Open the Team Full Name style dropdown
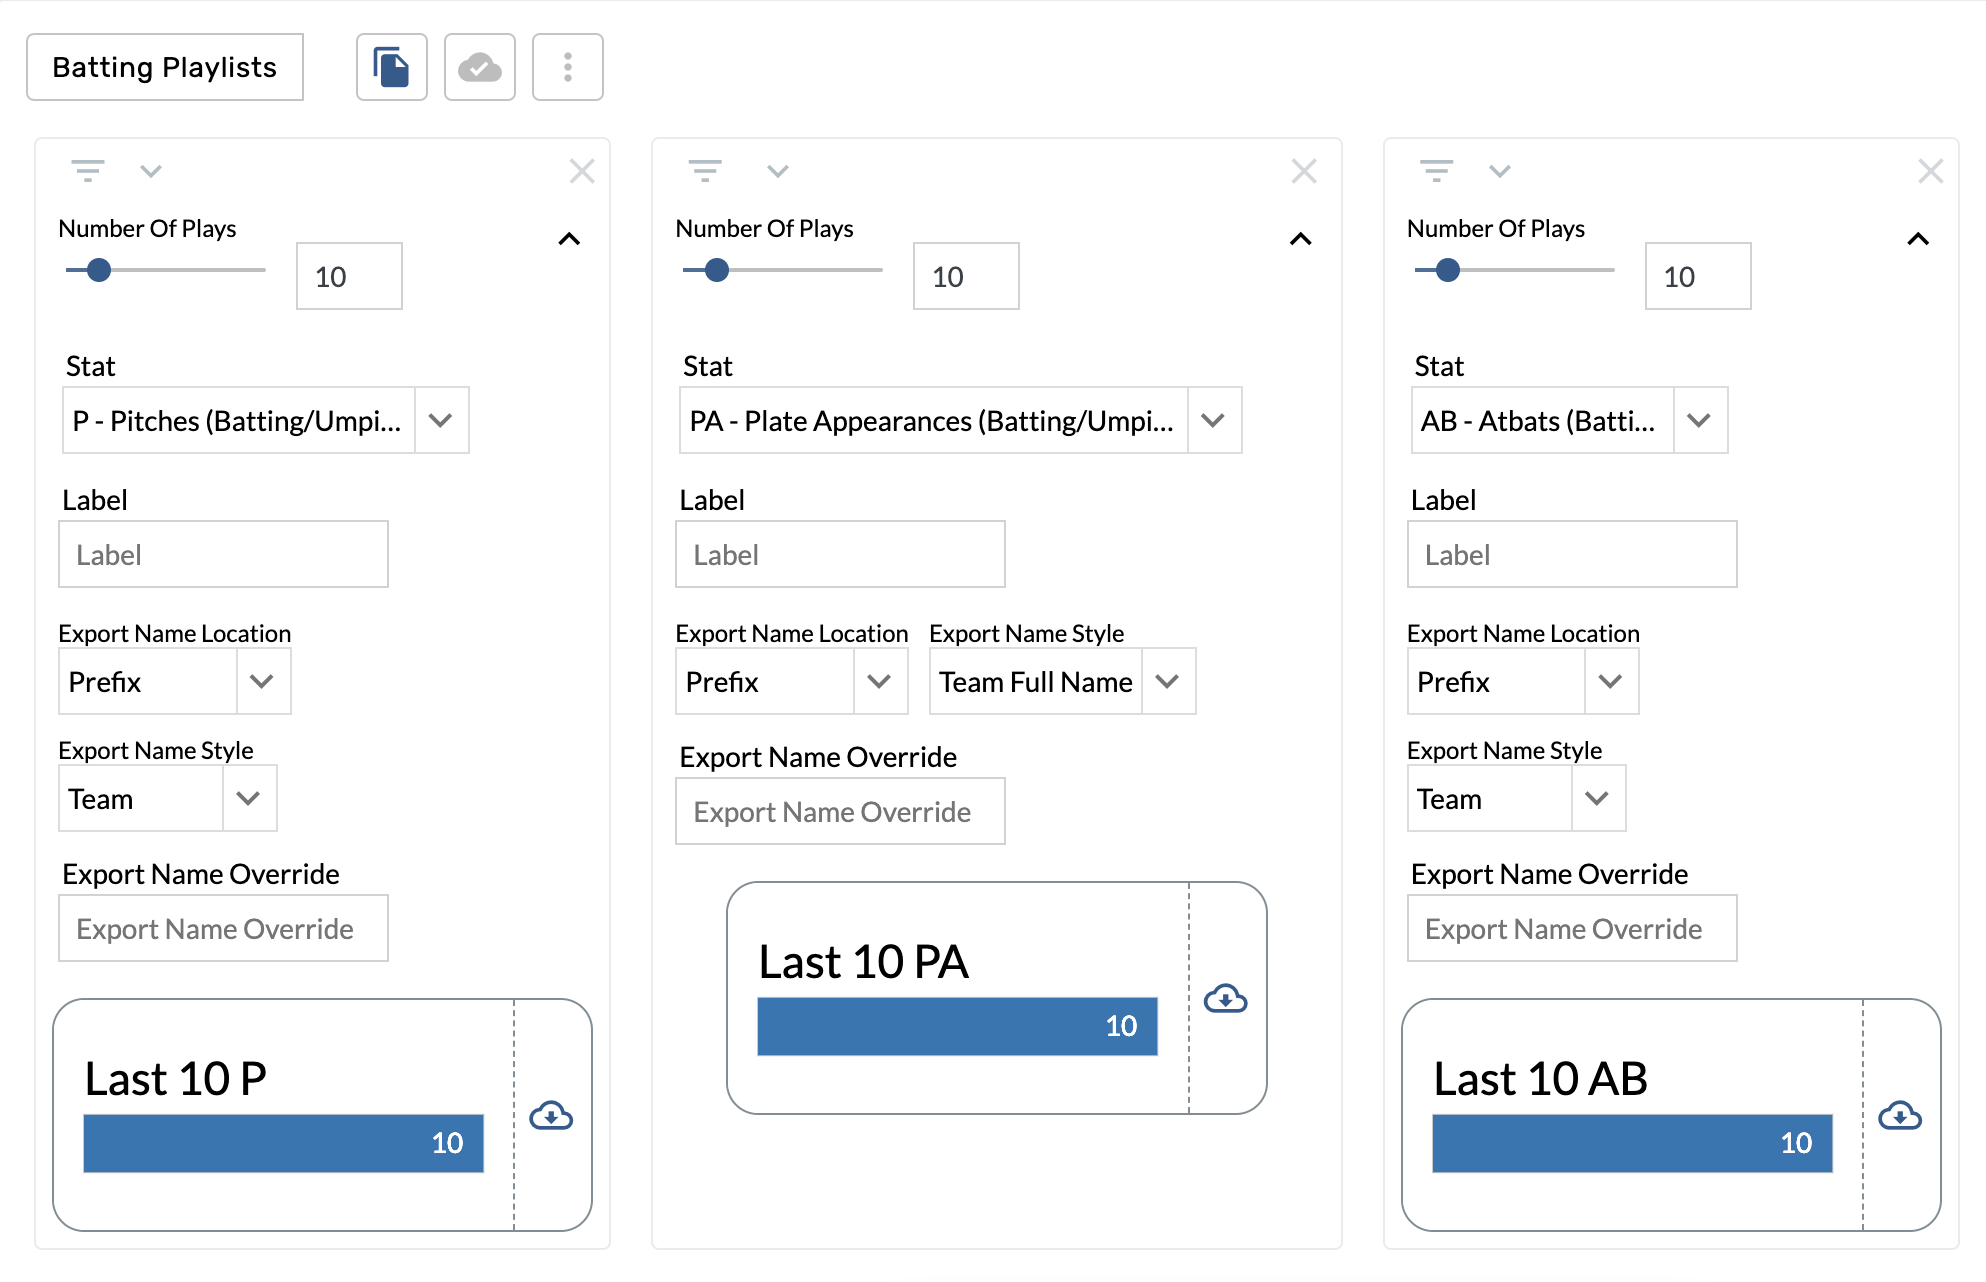This screenshot has height=1282, width=1986. click(x=1167, y=682)
